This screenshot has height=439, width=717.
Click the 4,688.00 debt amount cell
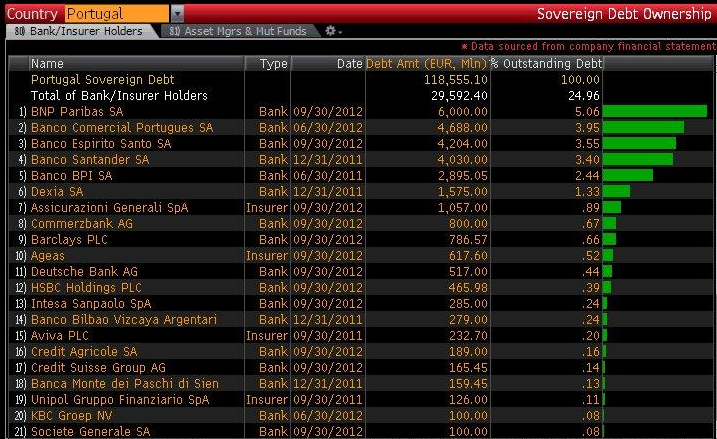pos(462,128)
